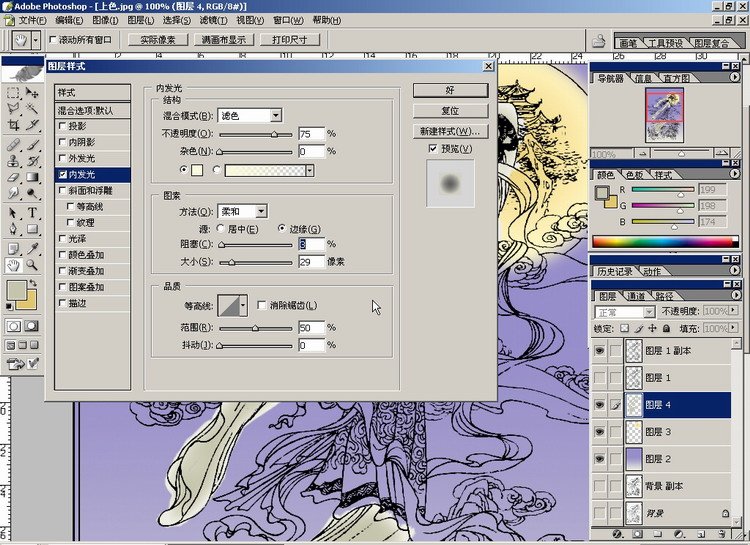Select the Eraser tool
Image resolution: width=750 pixels, height=545 pixels.
(13, 178)
